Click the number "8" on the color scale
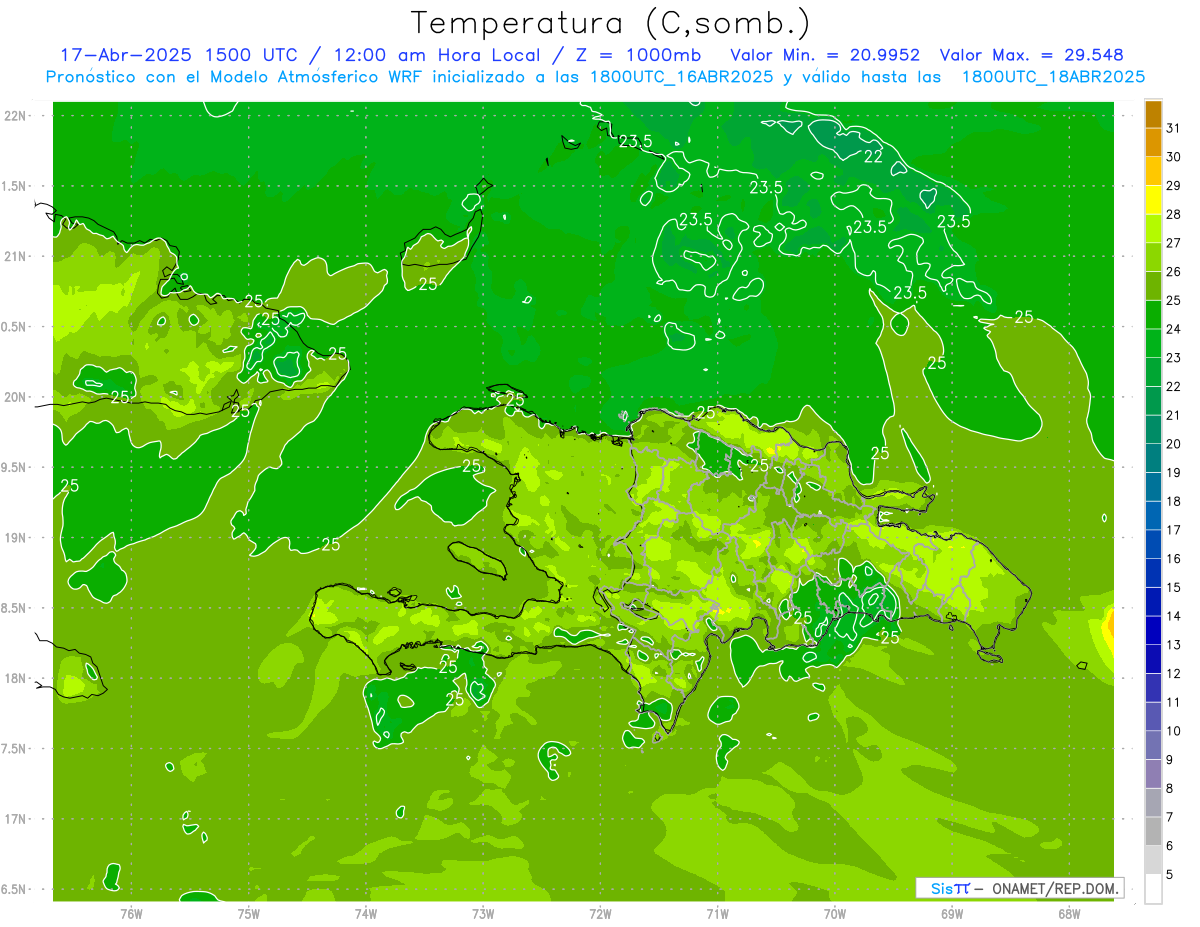The height and width of the screenshot is (927, 1200). tap(1169, 788)
